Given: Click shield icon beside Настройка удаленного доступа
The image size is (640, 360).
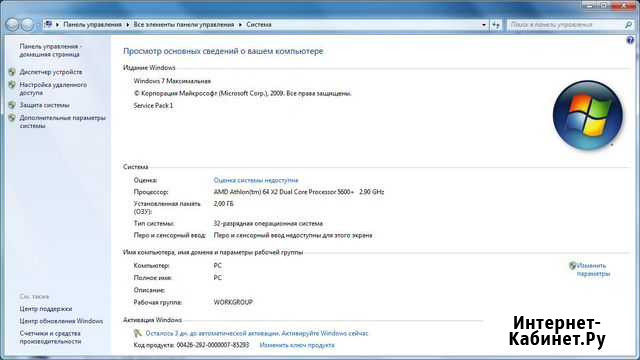Looking at the screenshot, I should [12, 85].
